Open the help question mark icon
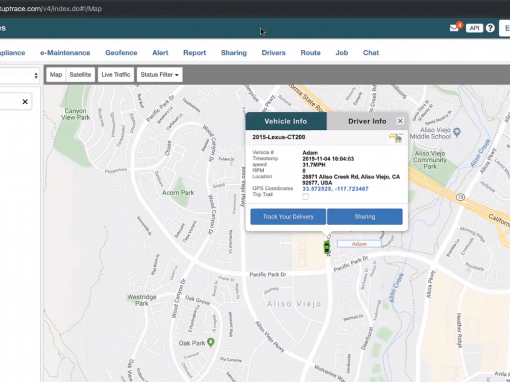The image size is (510, 382). click(490, 28)
